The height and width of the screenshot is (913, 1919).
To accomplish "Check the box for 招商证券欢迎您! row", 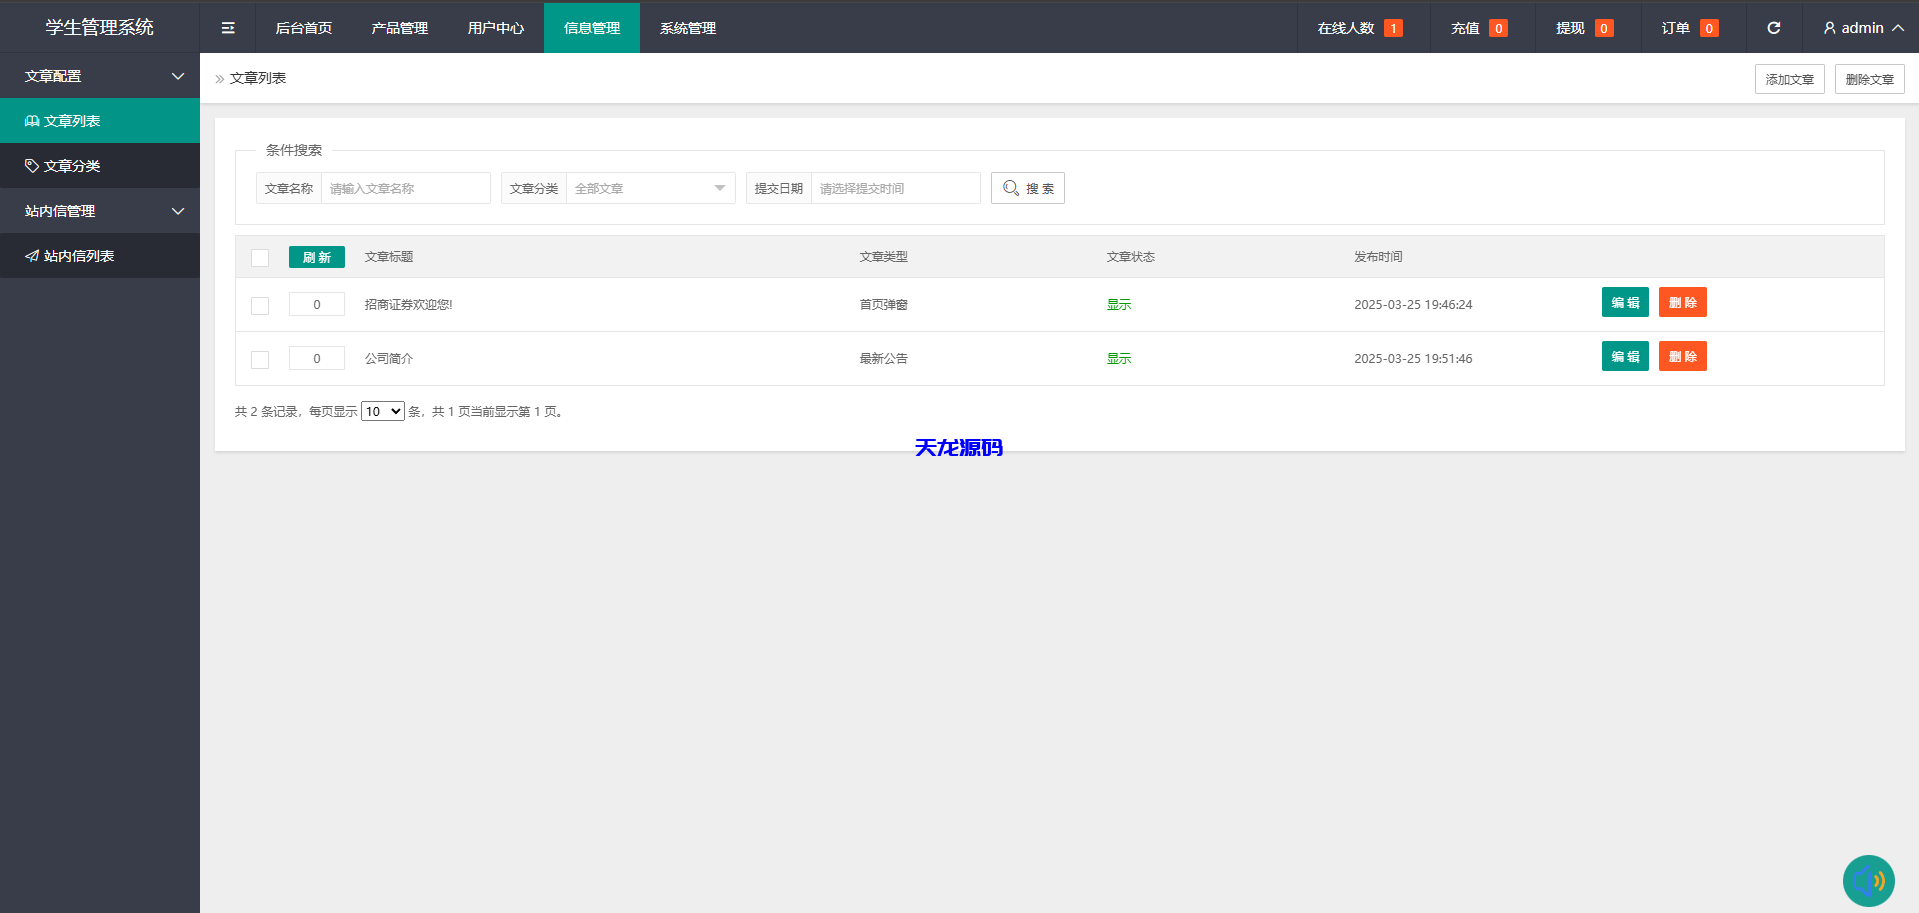I will (260, 306).
